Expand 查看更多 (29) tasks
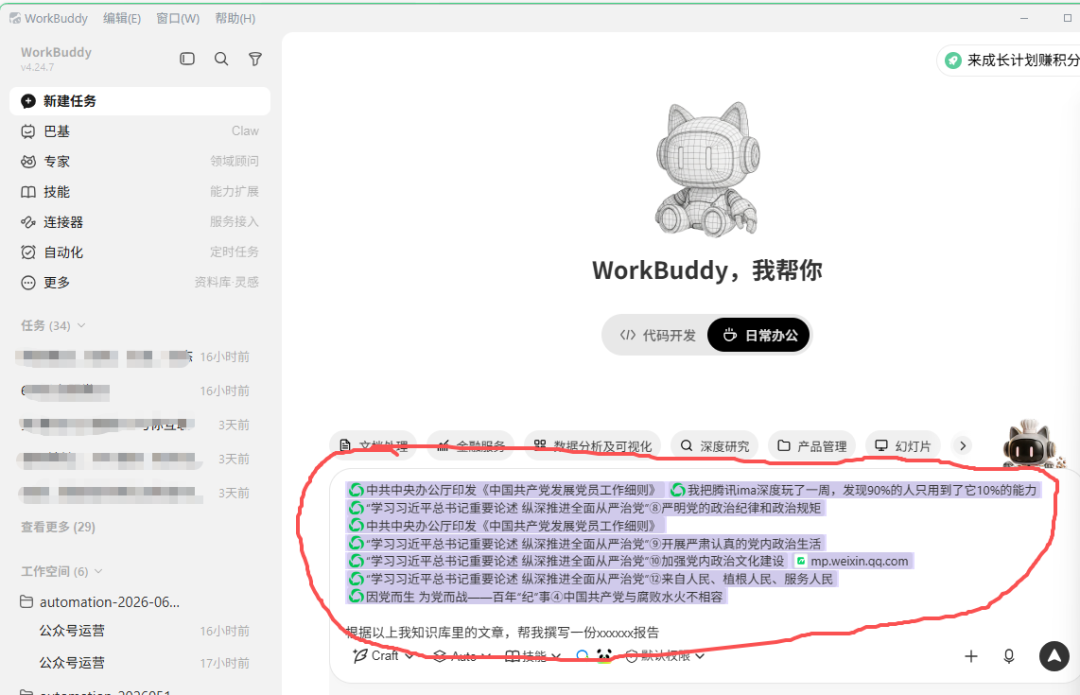The image size is (1080, 695). (x=58, y=527)
